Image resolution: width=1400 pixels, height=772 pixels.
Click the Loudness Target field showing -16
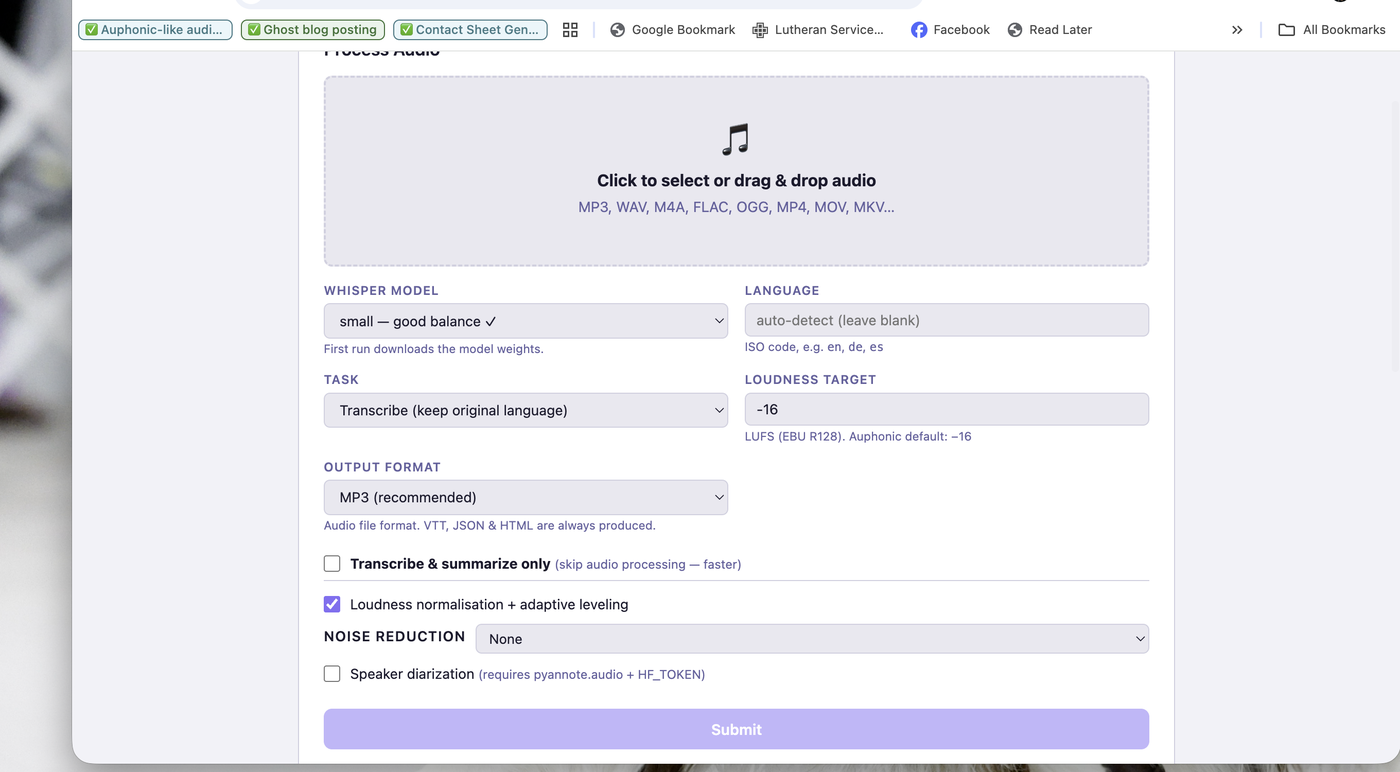click(x=947, y=409)
